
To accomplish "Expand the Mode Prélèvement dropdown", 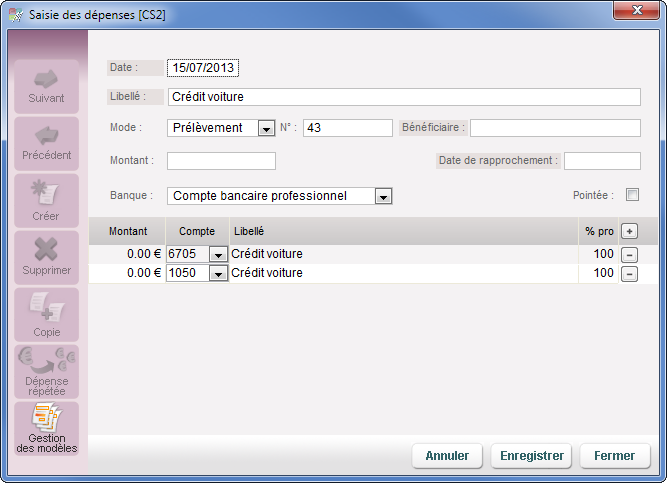I will point(266,128).
